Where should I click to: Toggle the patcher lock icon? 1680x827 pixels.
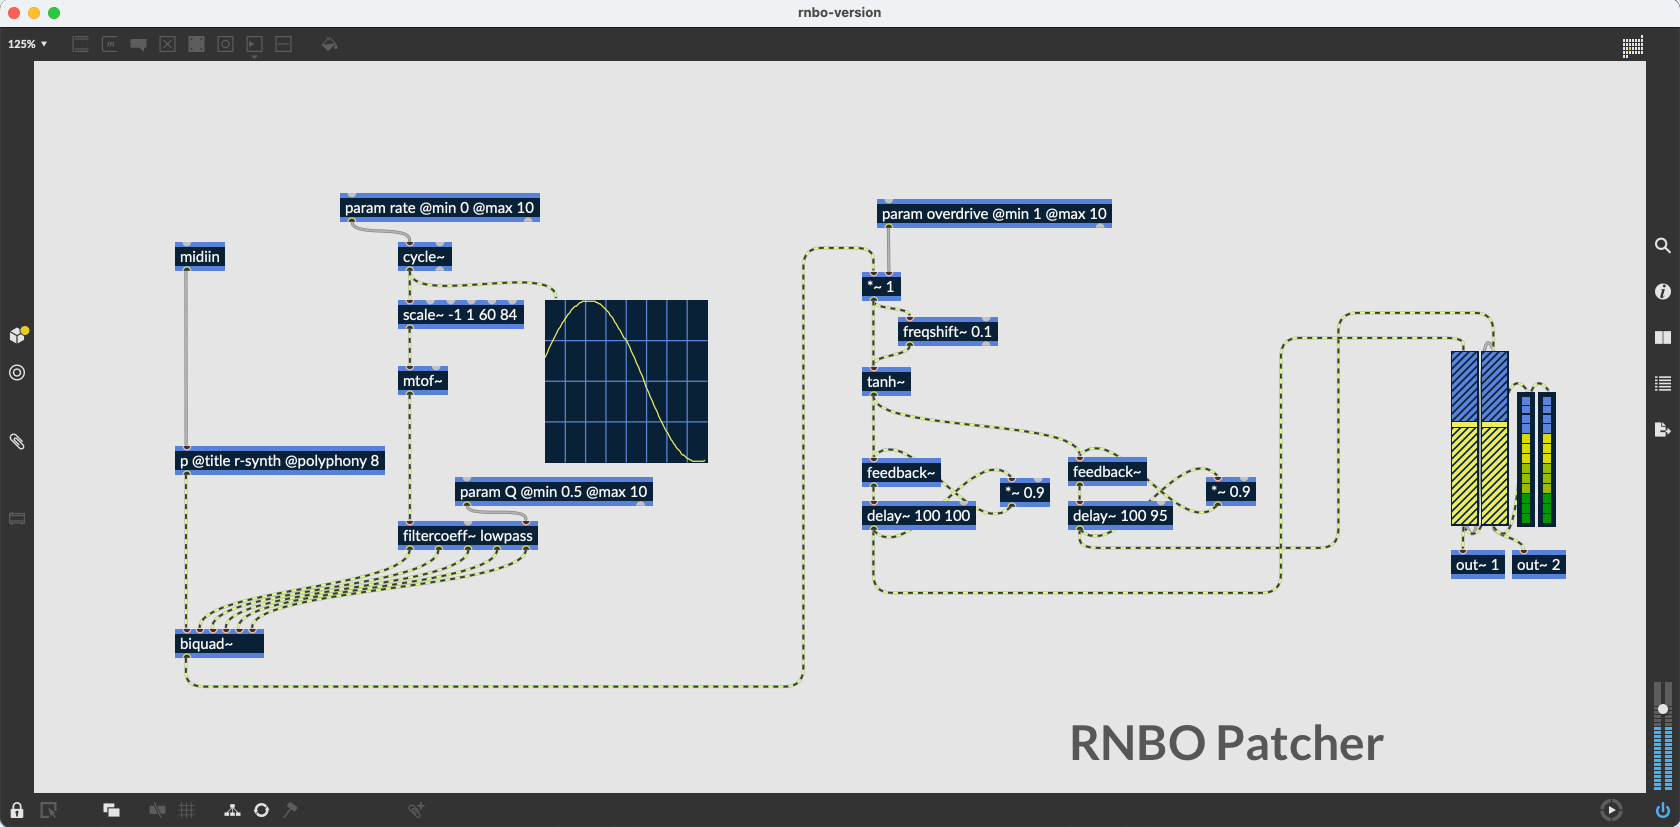click(x=17, y=810)
